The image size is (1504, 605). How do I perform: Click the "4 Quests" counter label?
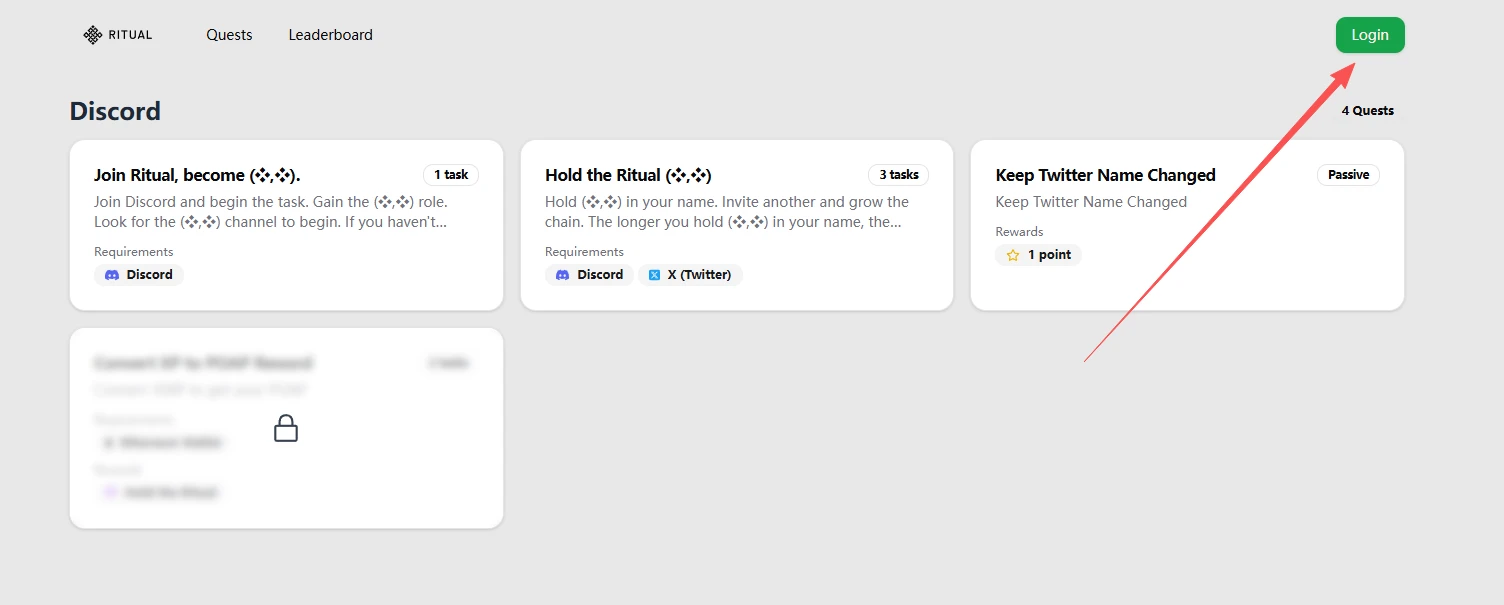pyautogui.click(x=1367, y=111)
